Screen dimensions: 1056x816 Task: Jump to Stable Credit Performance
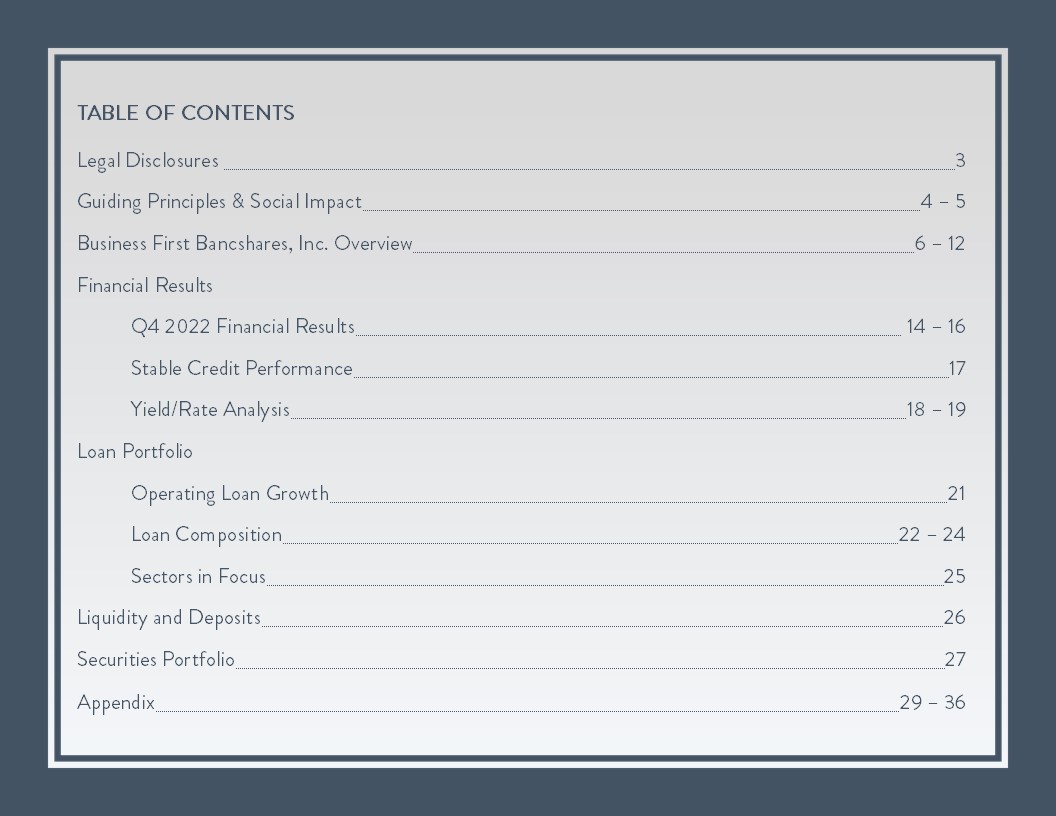coord(241,368)
